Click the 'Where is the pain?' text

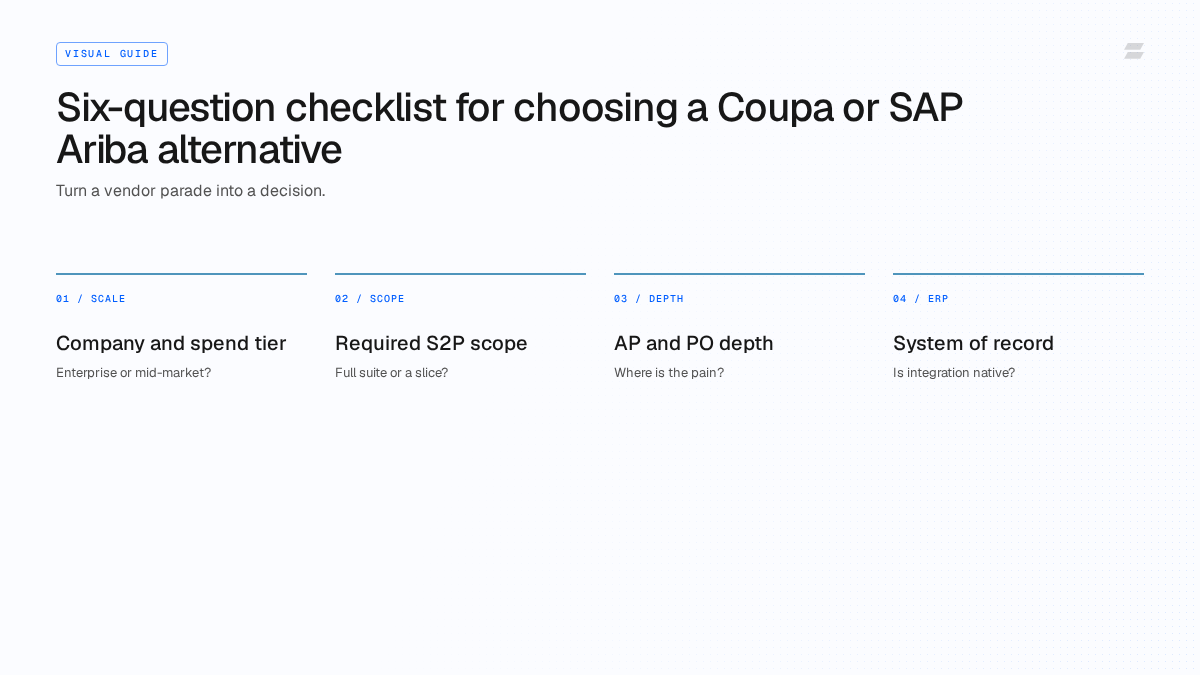coord(669,373)
